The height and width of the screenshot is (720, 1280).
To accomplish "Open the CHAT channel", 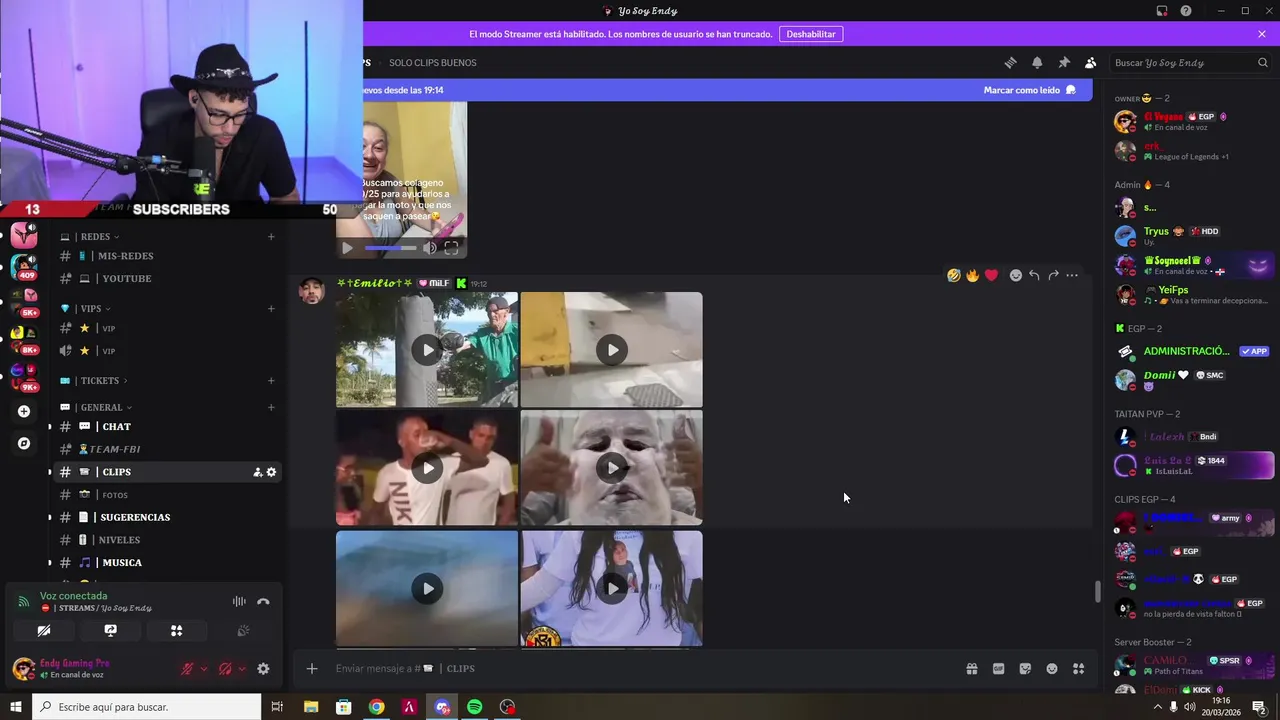I will [x=166, y=427].
